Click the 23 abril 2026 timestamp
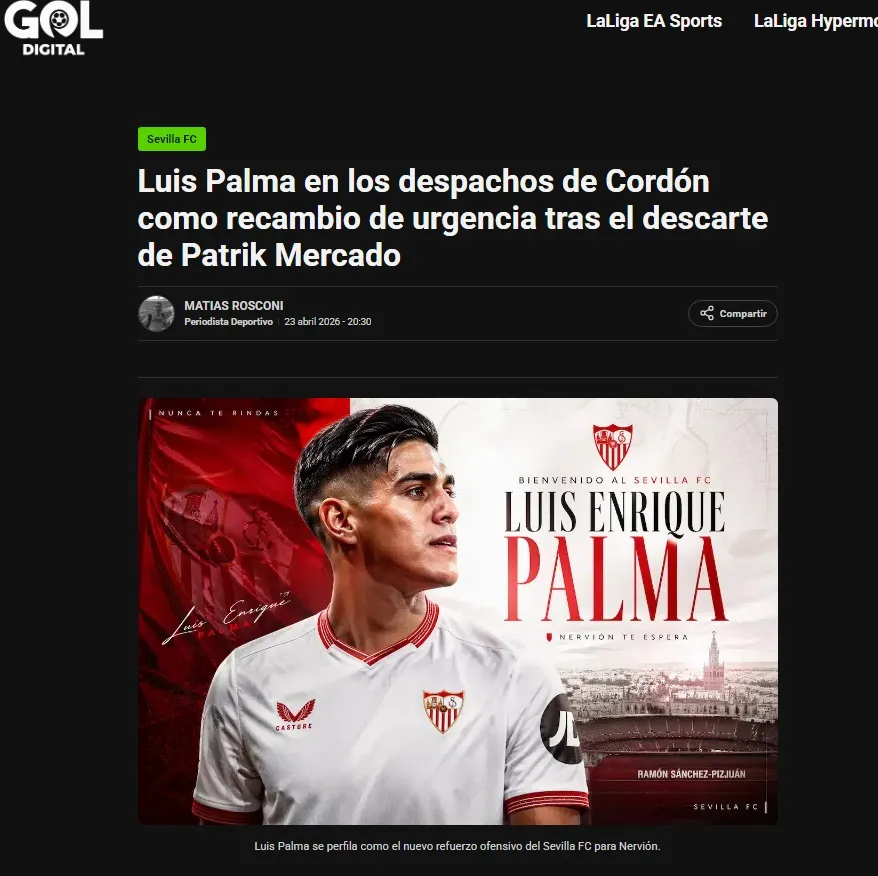The image size is (878, 876). (328, 321)
